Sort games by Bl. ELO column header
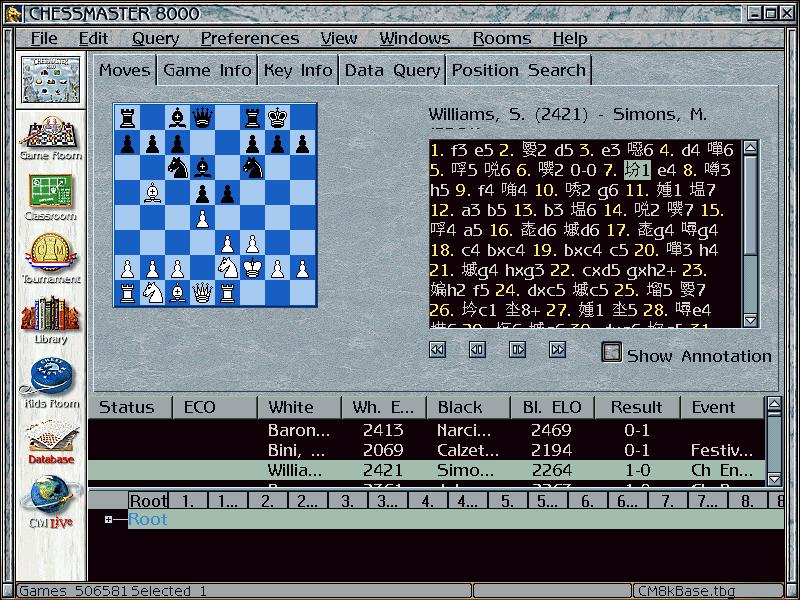This screenshot has width=800, height=600. coord(552,407)
